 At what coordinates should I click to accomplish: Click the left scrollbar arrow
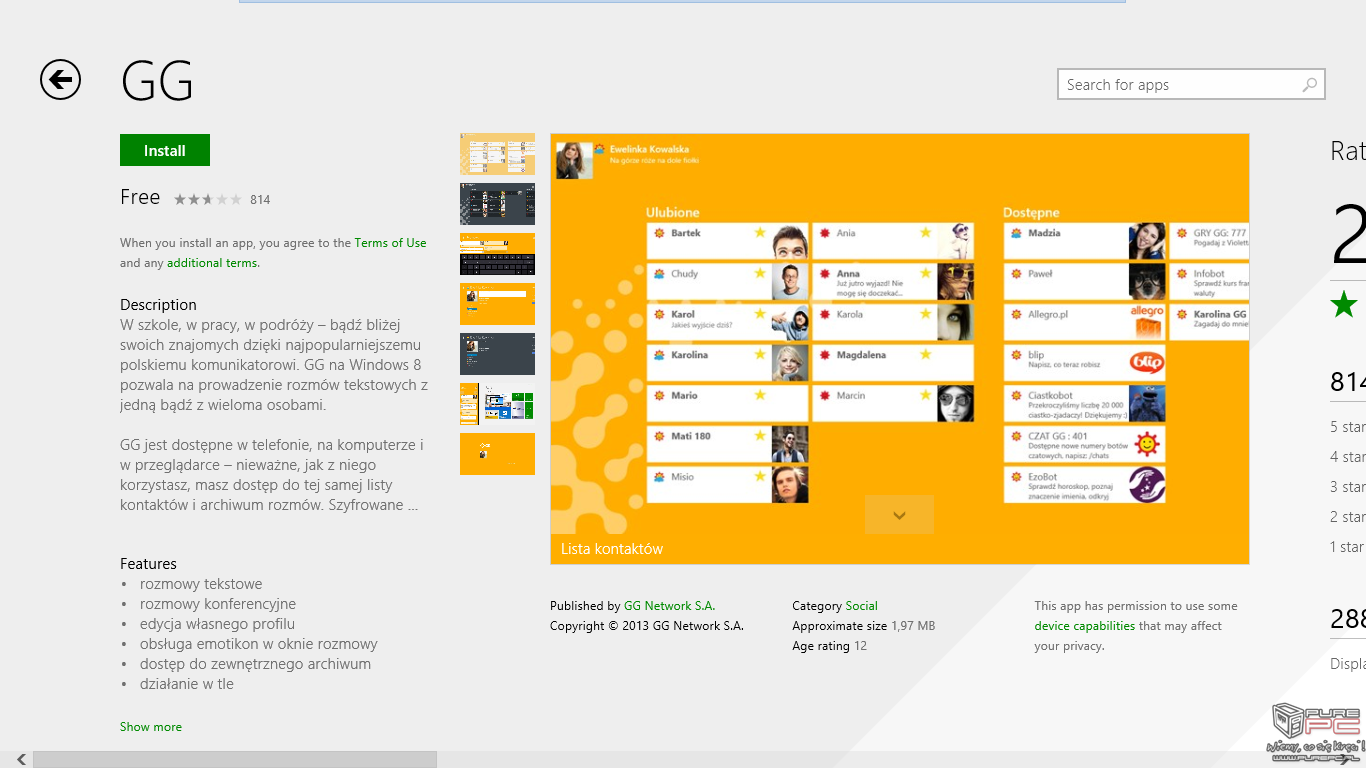tap(21, 760)
